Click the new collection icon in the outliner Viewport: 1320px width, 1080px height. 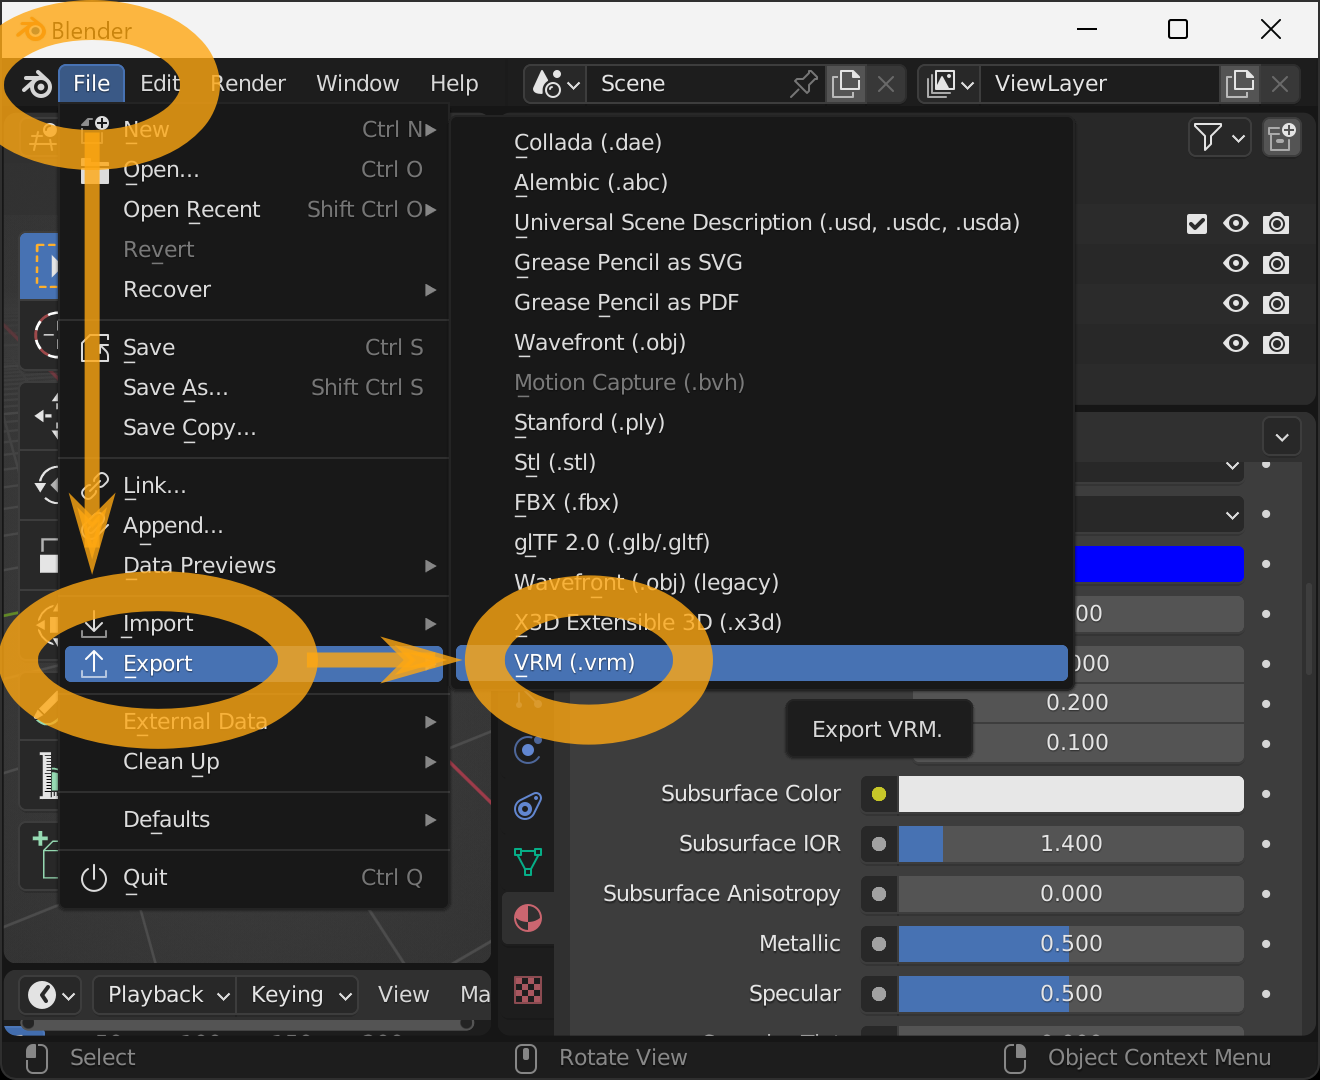point(1281,137)
